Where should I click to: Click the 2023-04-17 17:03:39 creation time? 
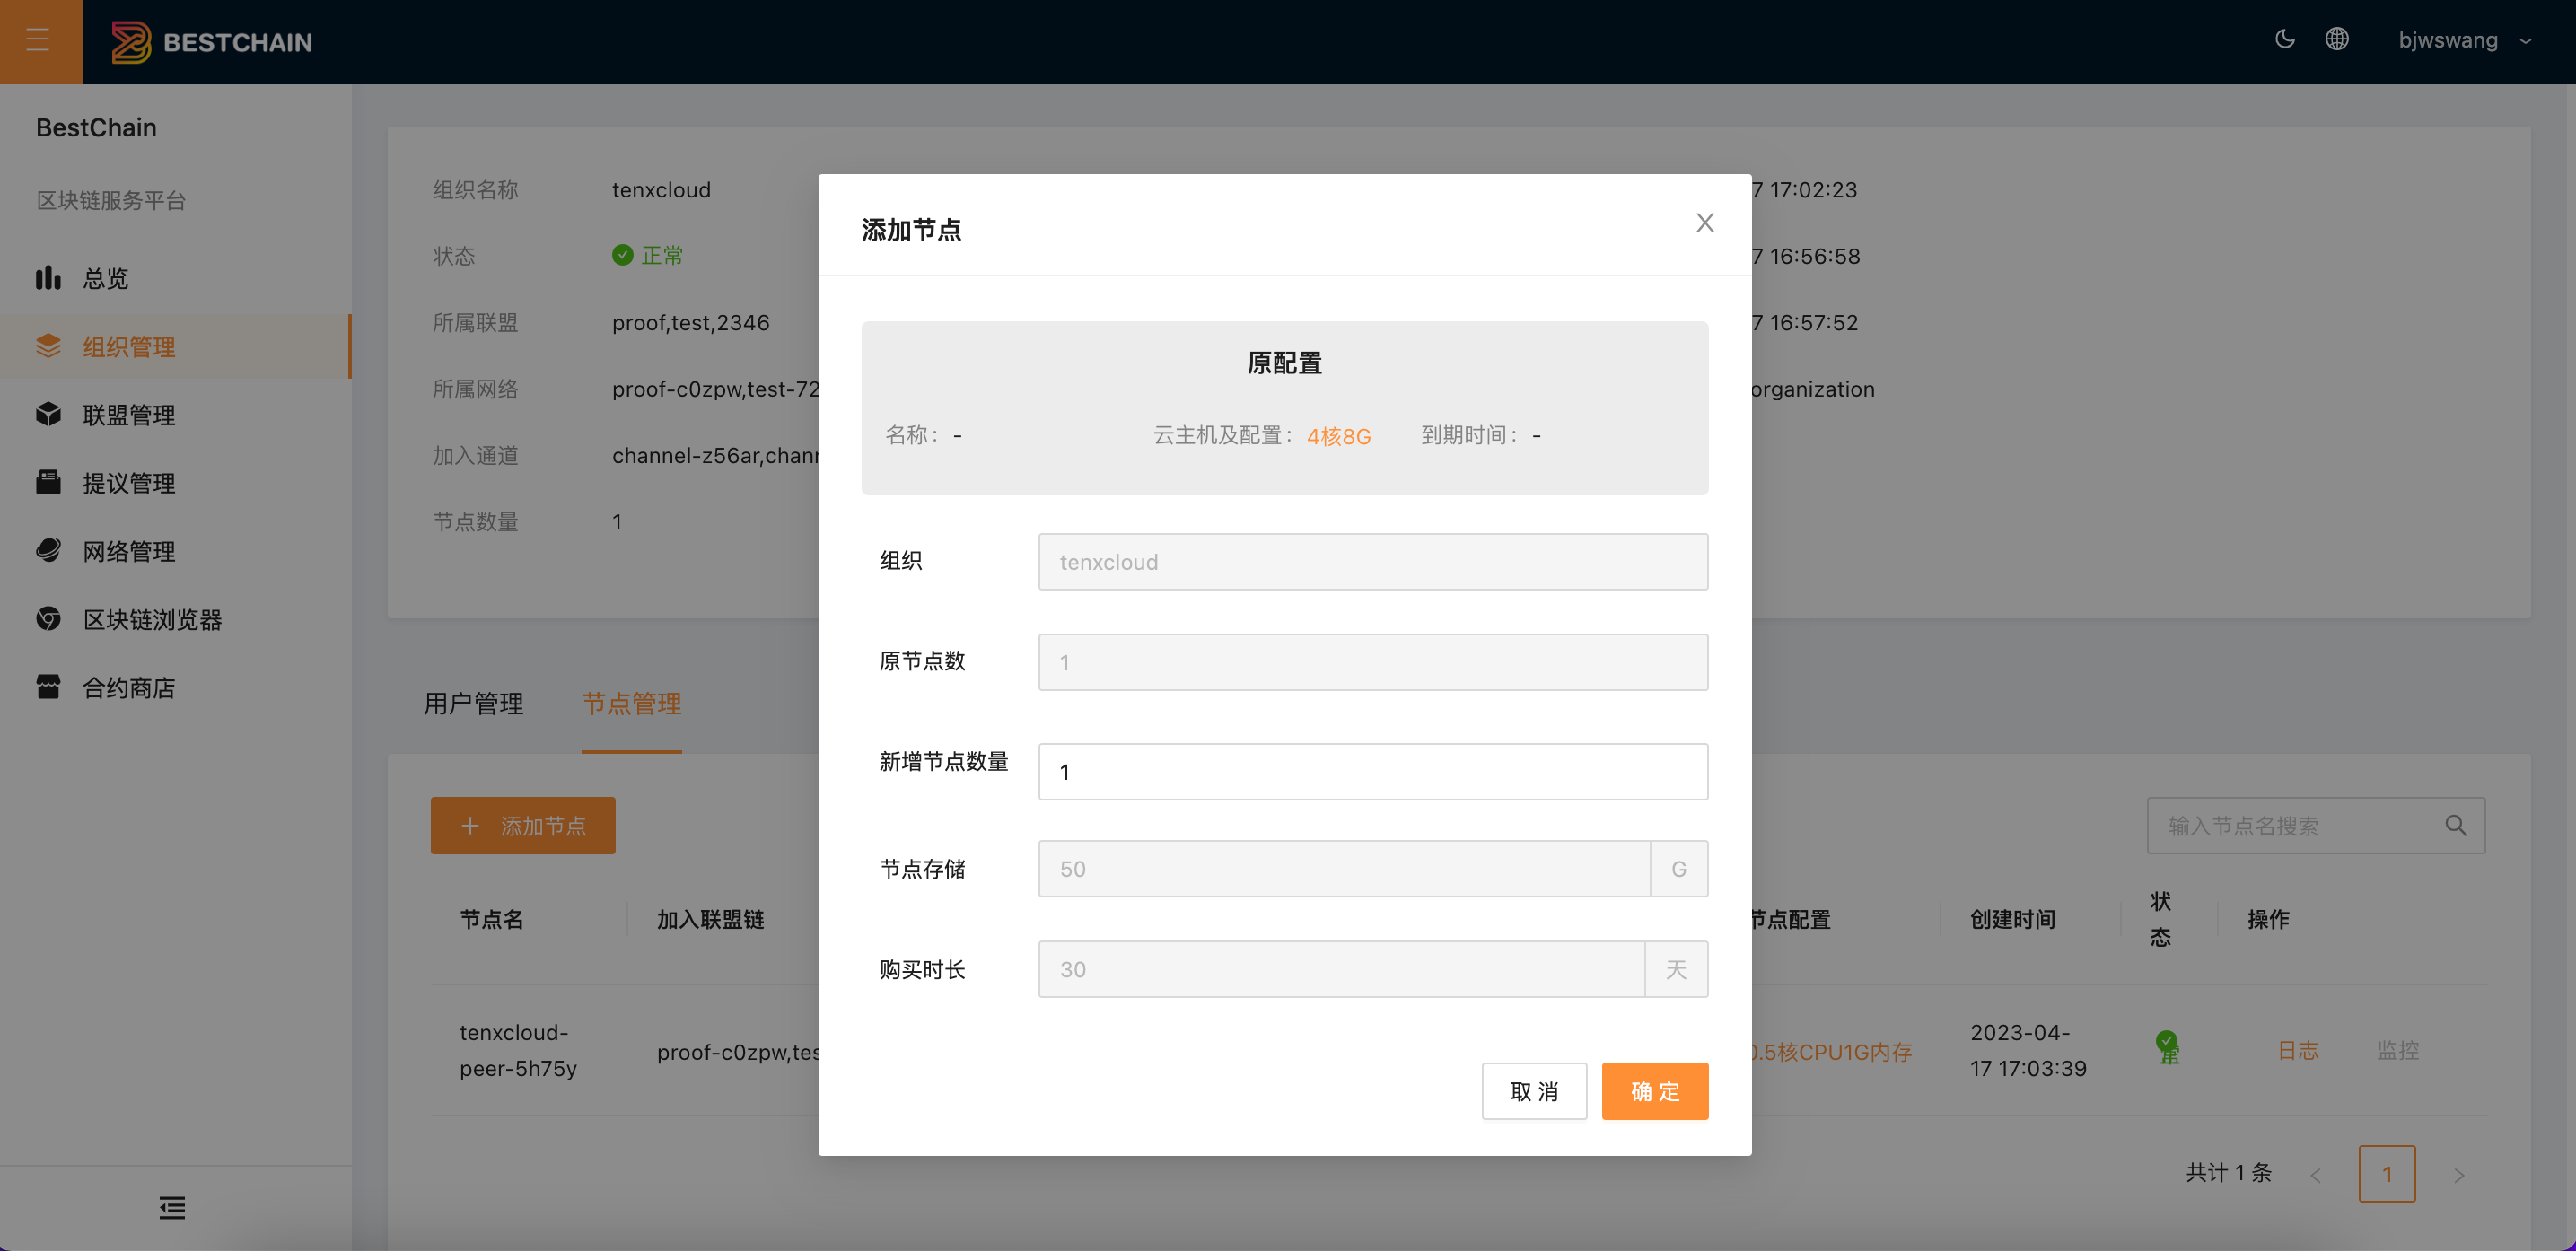pos(2028,1050)
